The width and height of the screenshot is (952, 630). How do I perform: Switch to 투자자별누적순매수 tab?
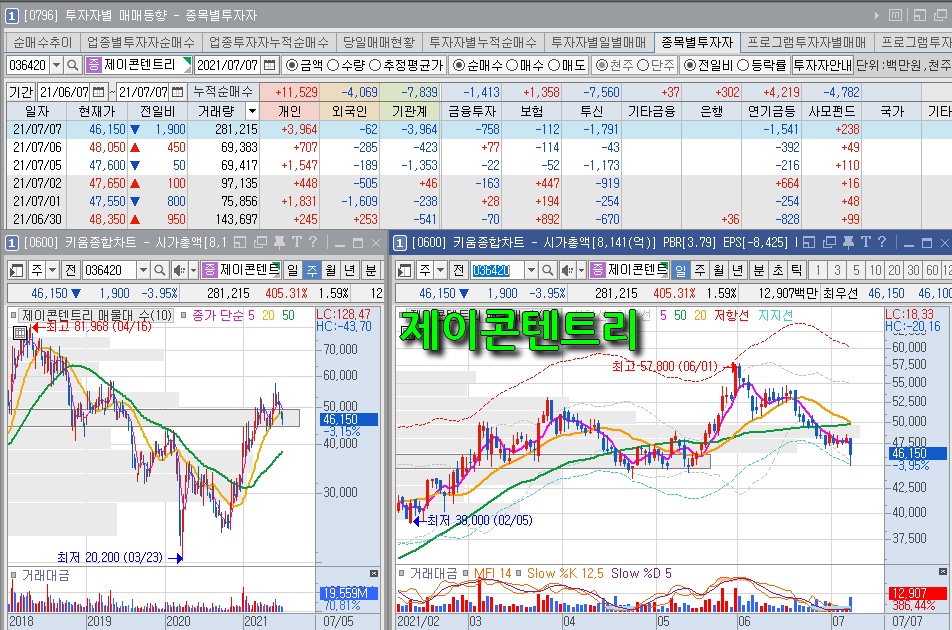click(483, 42)
